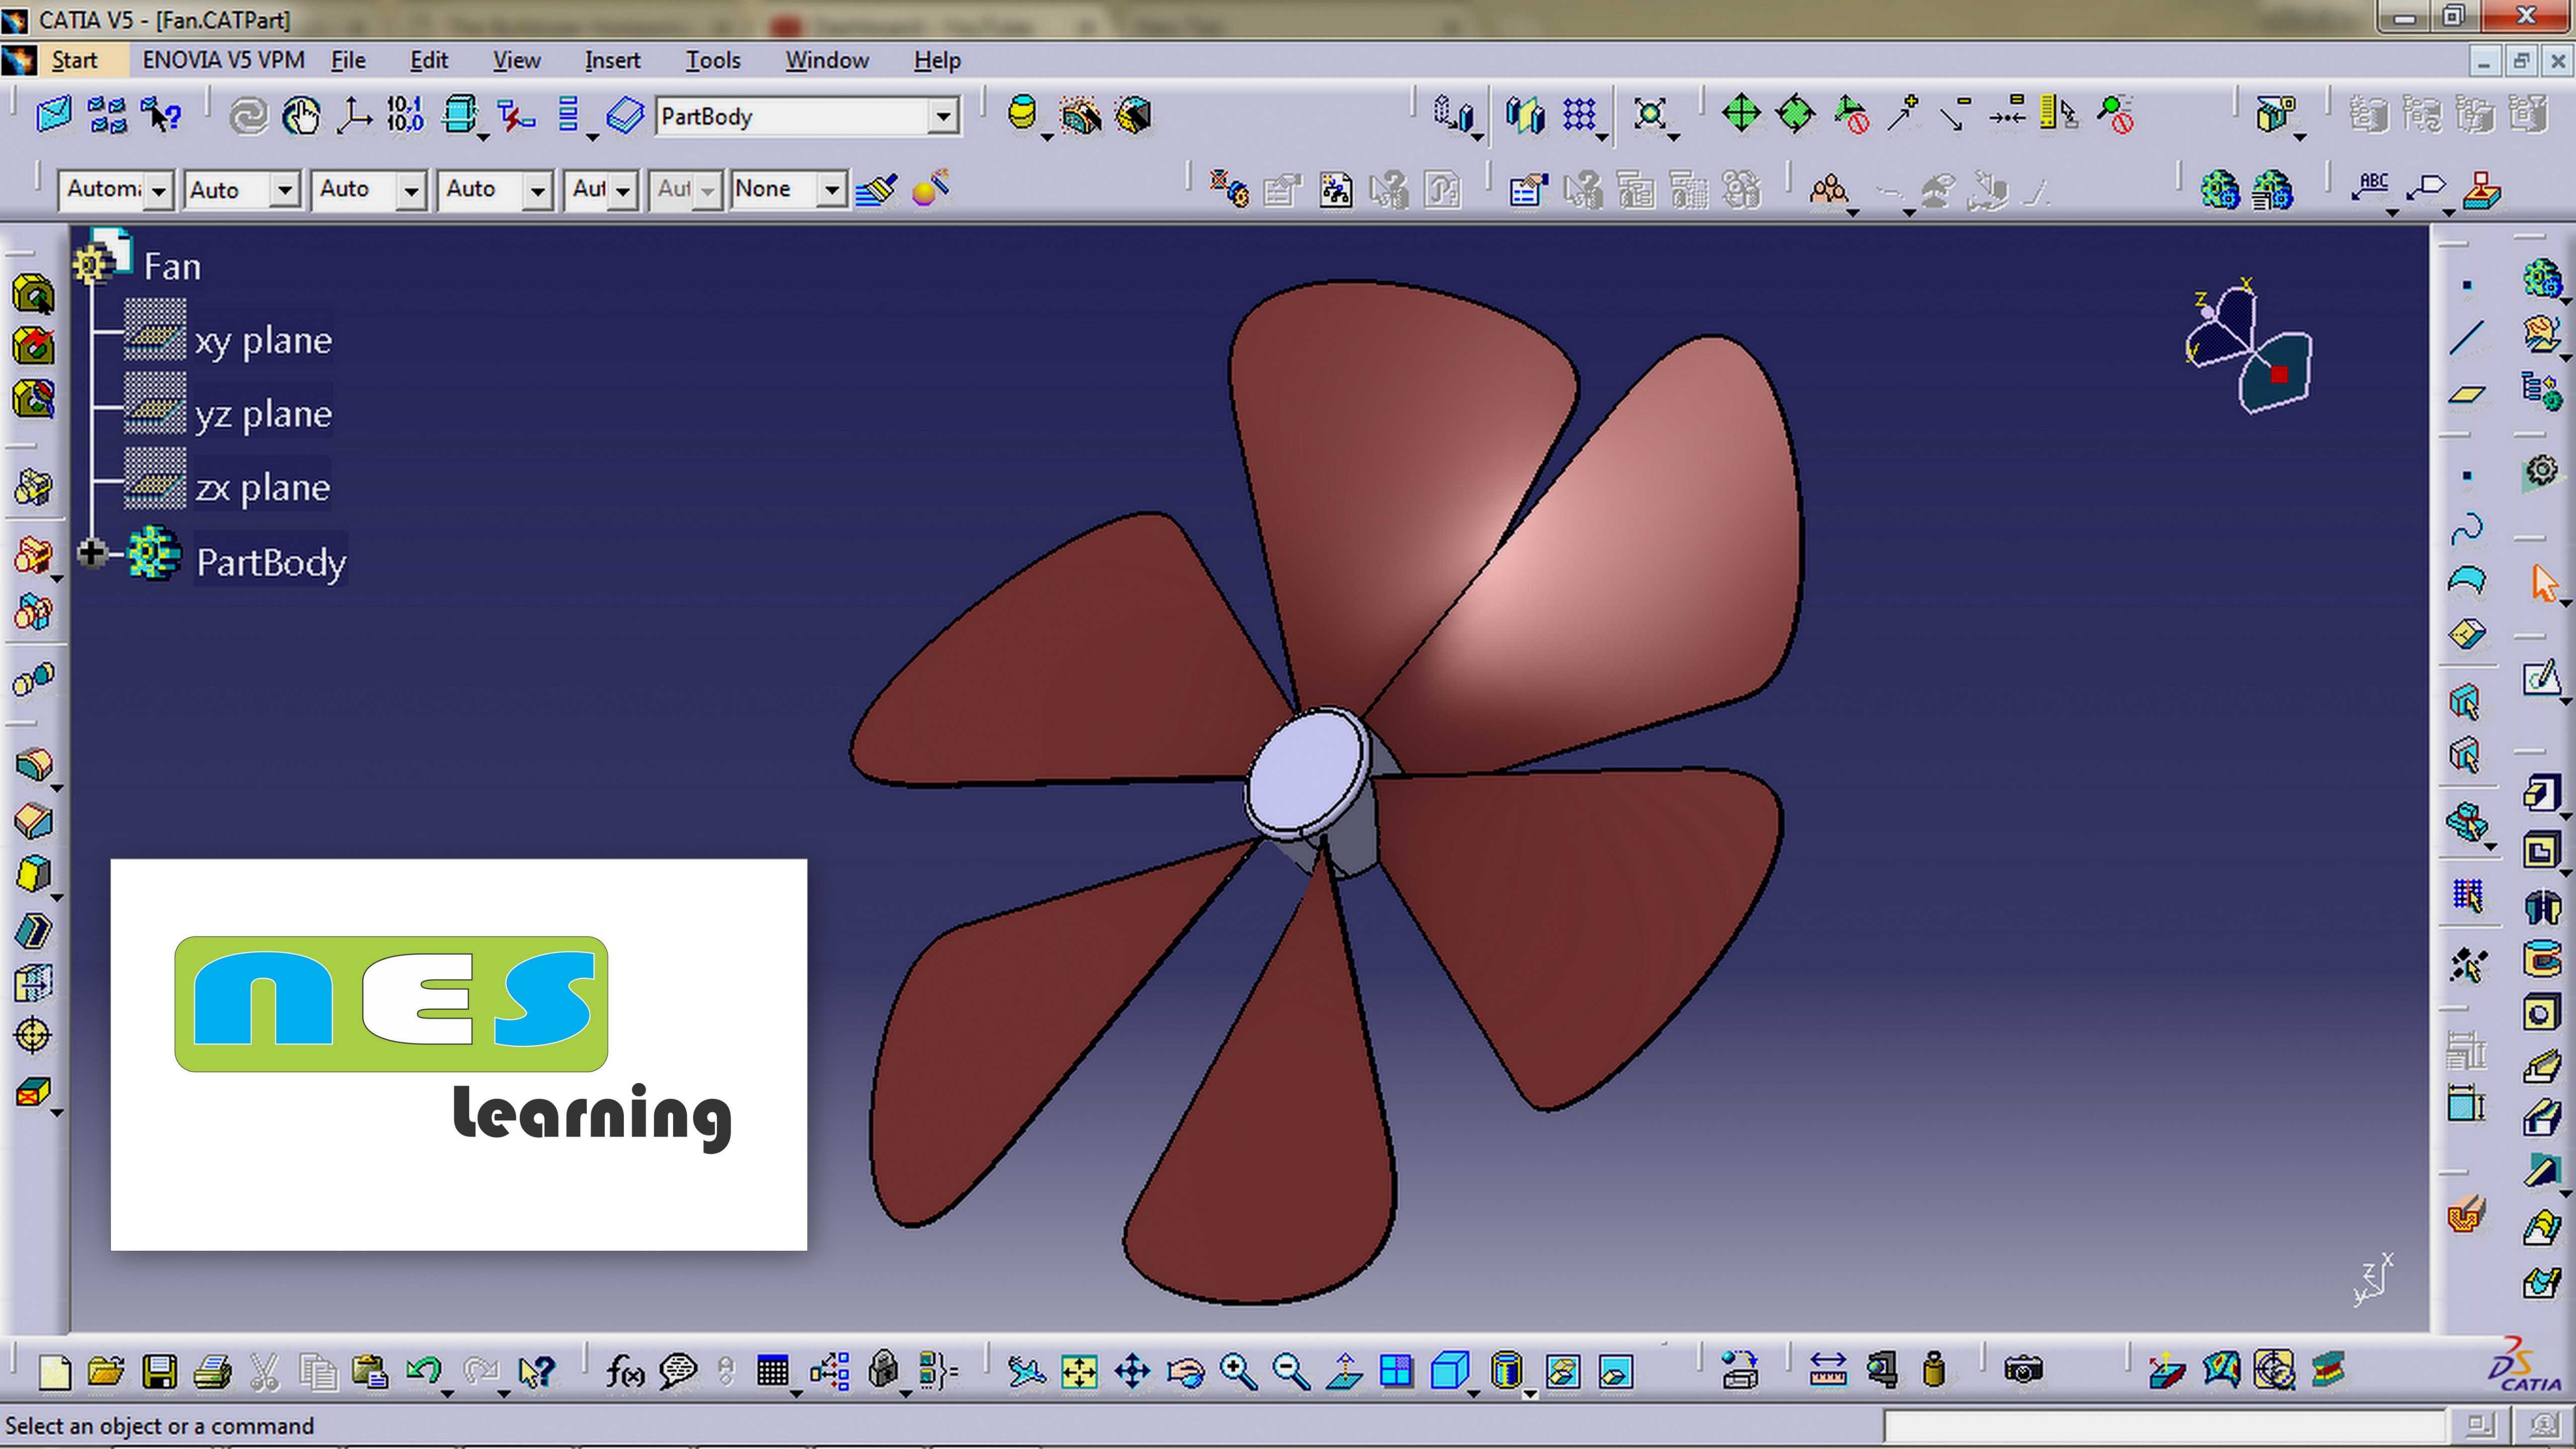Undo the last action

[x=424, y=1371]
